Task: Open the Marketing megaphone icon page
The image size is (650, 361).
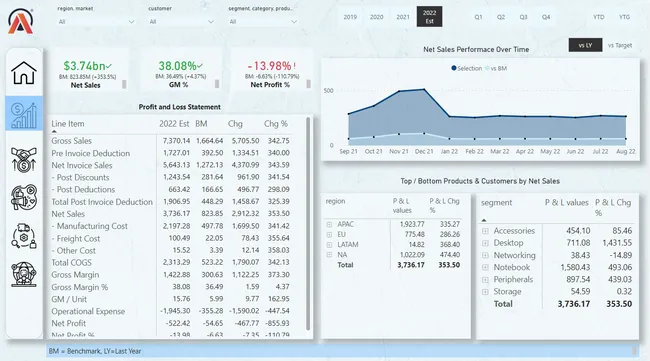Action: (24, 197)
